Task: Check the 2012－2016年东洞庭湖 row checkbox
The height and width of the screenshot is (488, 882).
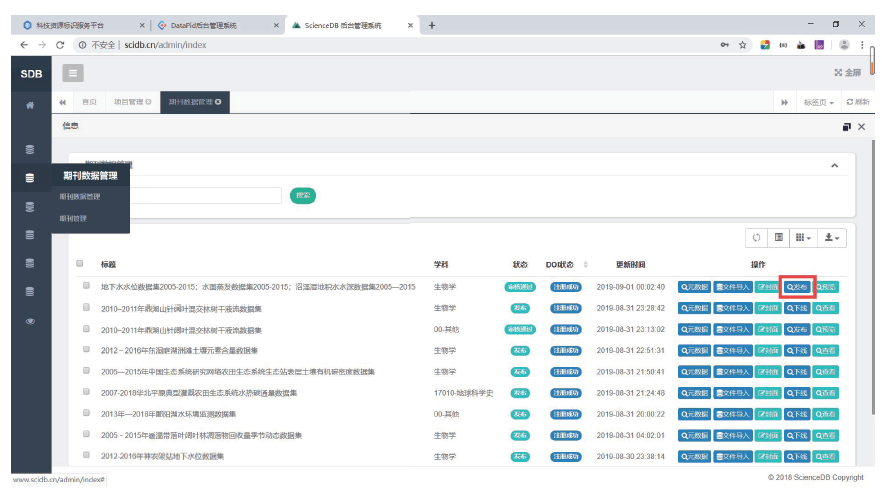Action: (x=86, y=349)
